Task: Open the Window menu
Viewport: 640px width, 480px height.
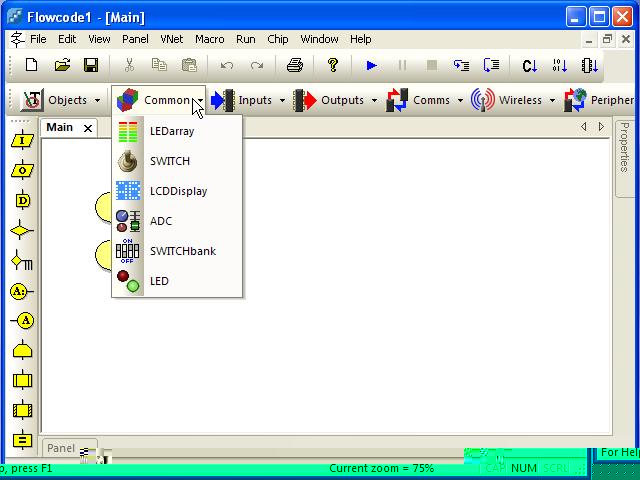Action: click(319, 39)
